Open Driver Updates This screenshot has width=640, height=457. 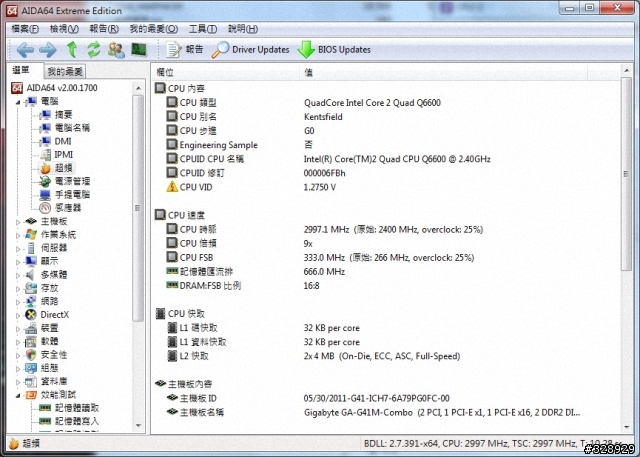(x=250, y=50)
